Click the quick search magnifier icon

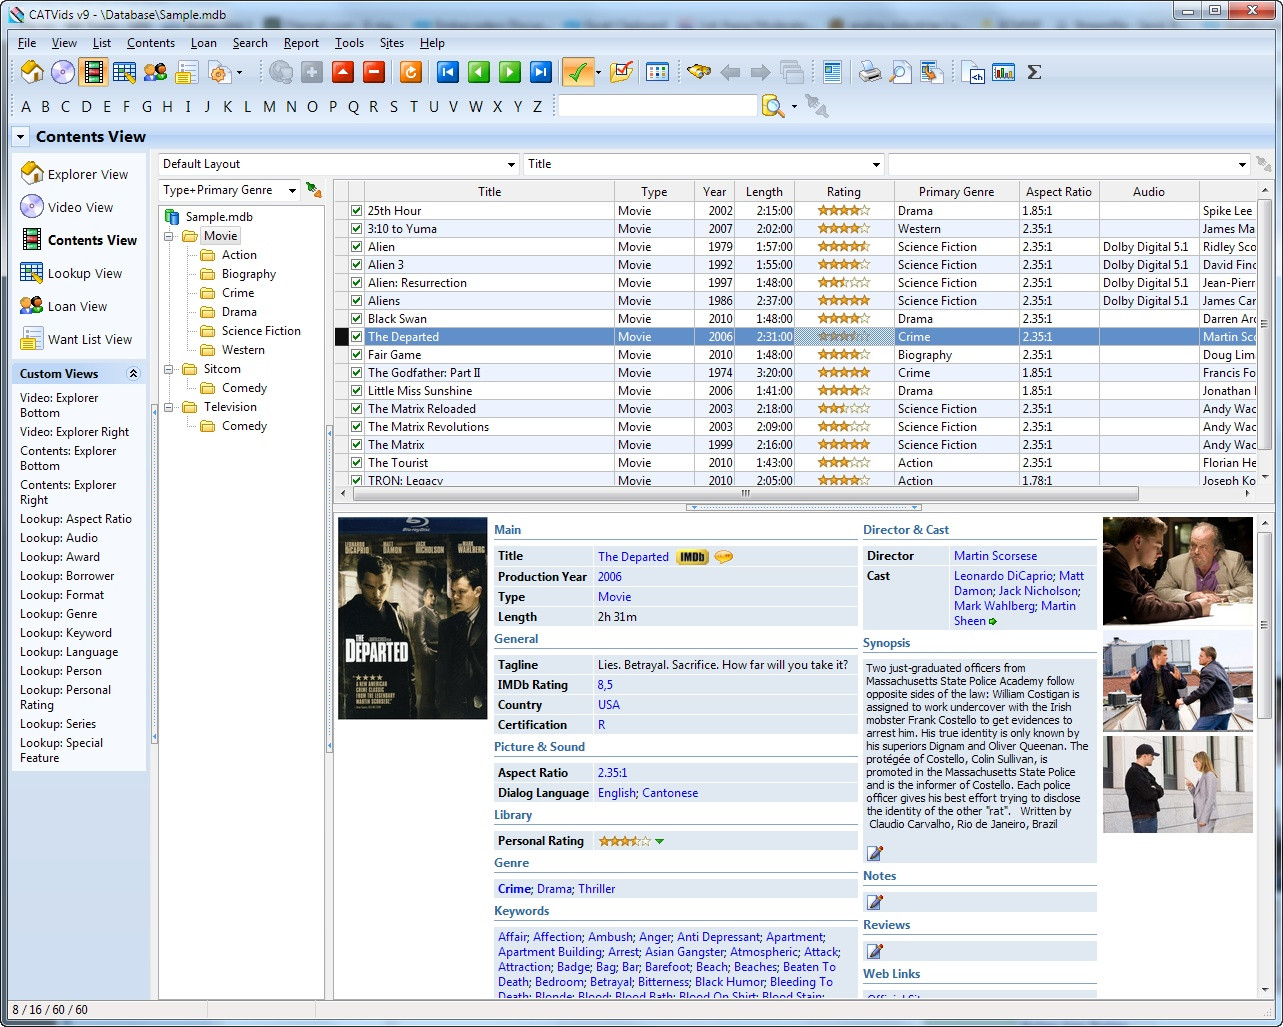(x=772, y=106)
